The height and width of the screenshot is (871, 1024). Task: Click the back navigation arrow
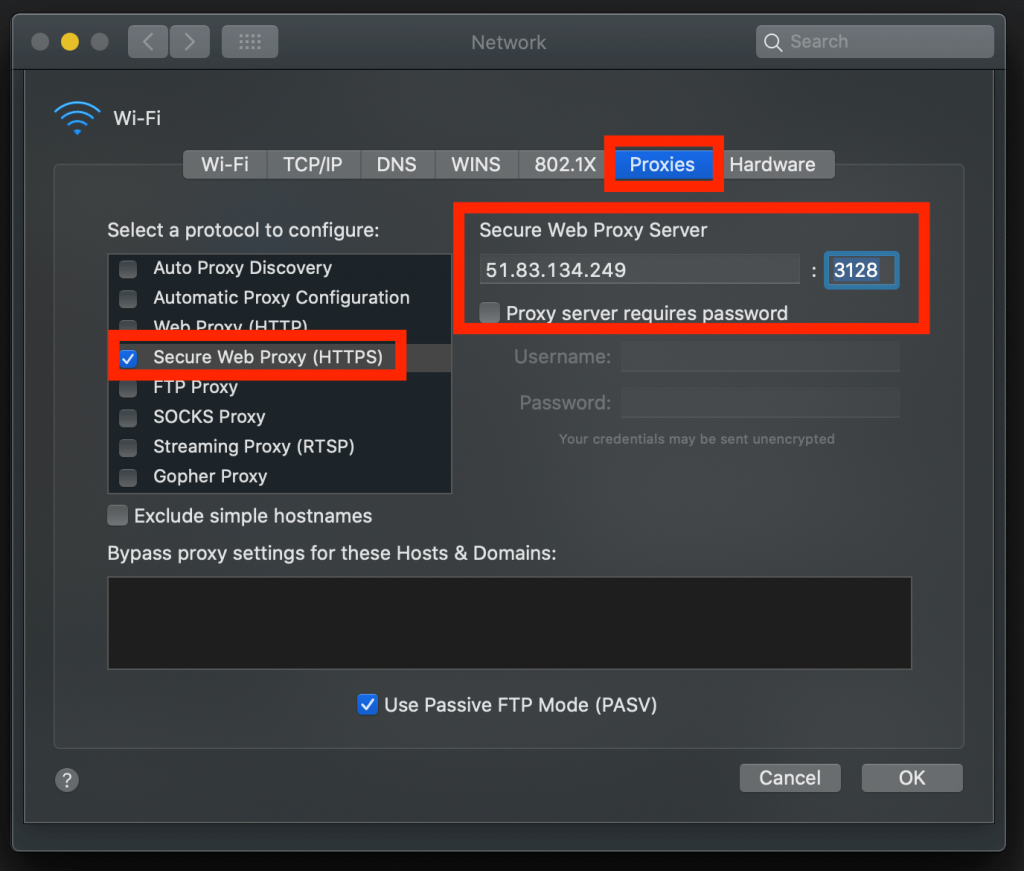tap(148, 42)
